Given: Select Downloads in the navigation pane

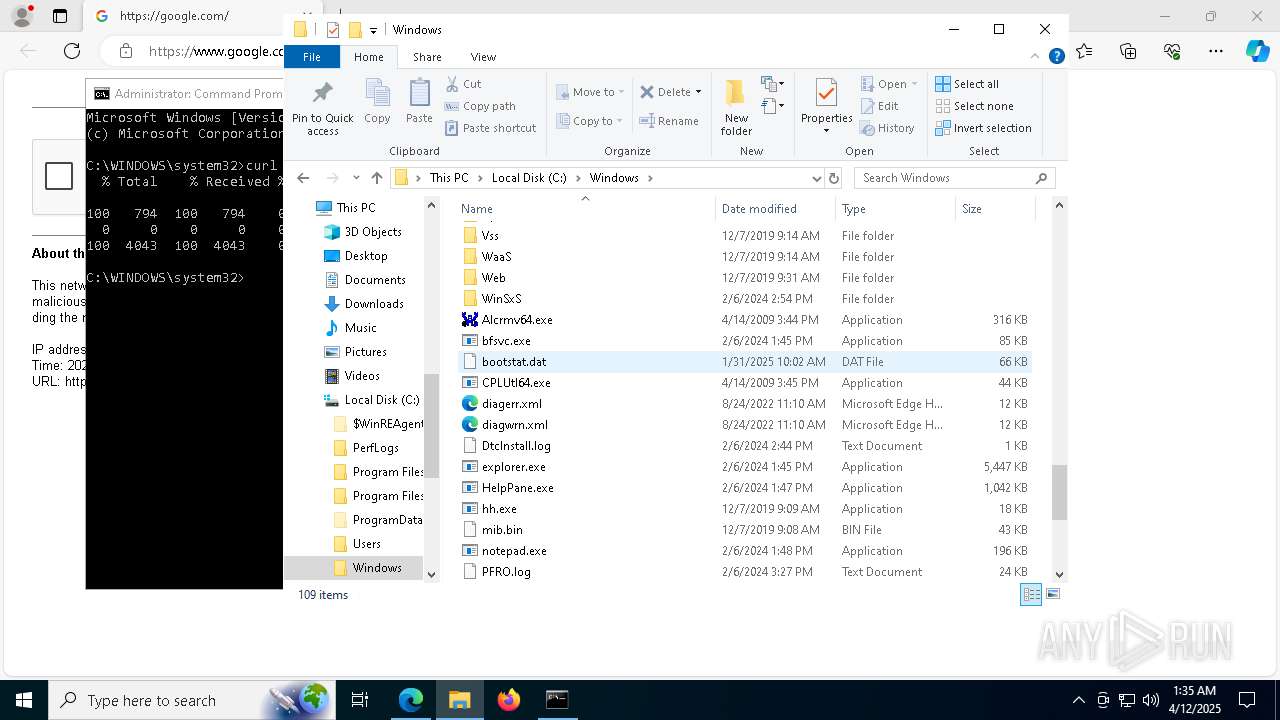Looking at the screenshot, I should point(374,304).
